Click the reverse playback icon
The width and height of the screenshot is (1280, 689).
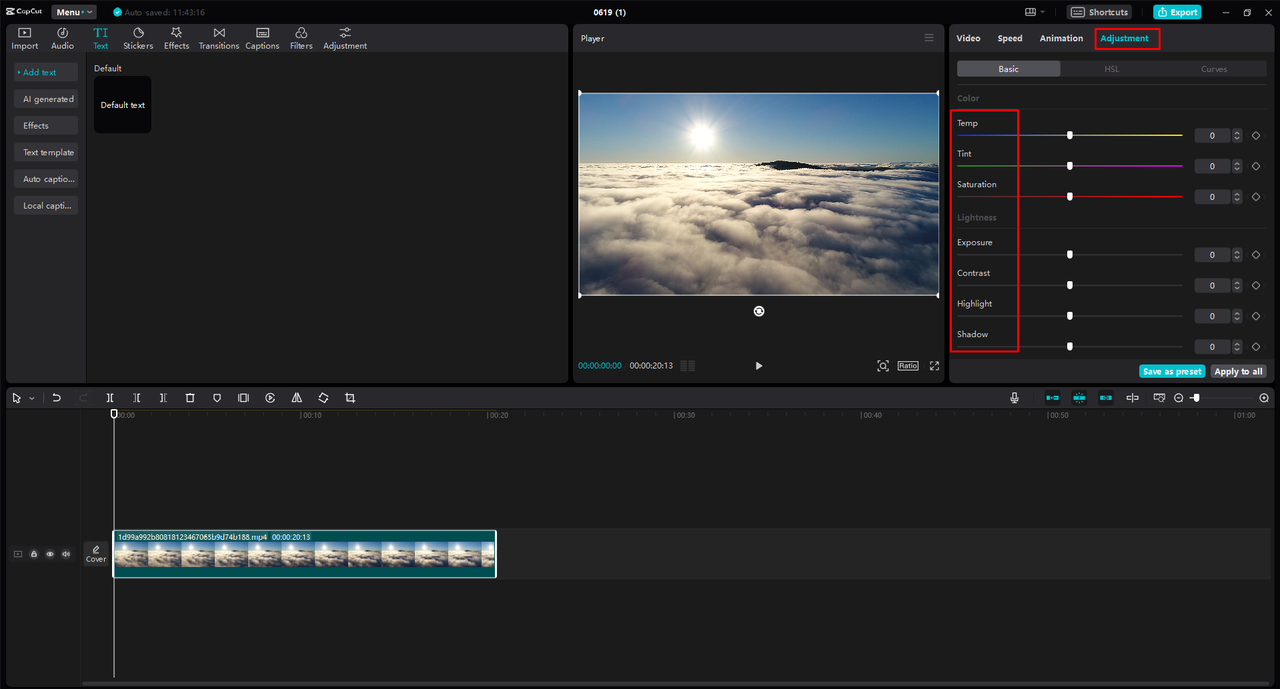(x=270, y=398)
